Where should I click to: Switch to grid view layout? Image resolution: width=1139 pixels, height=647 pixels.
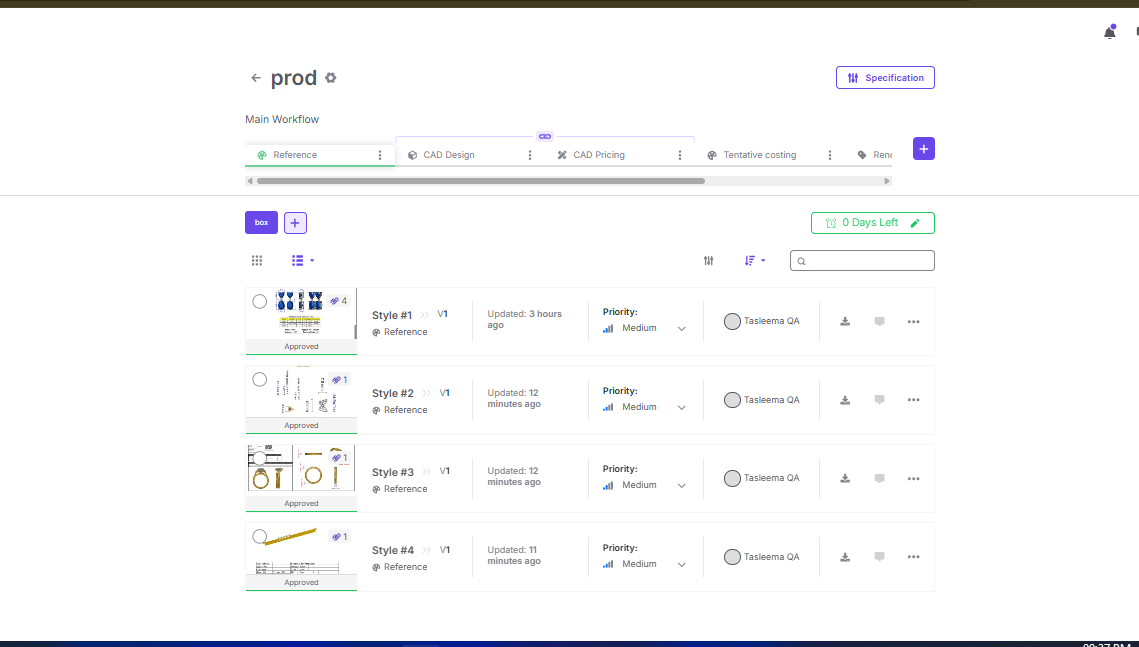coord(257,261)
